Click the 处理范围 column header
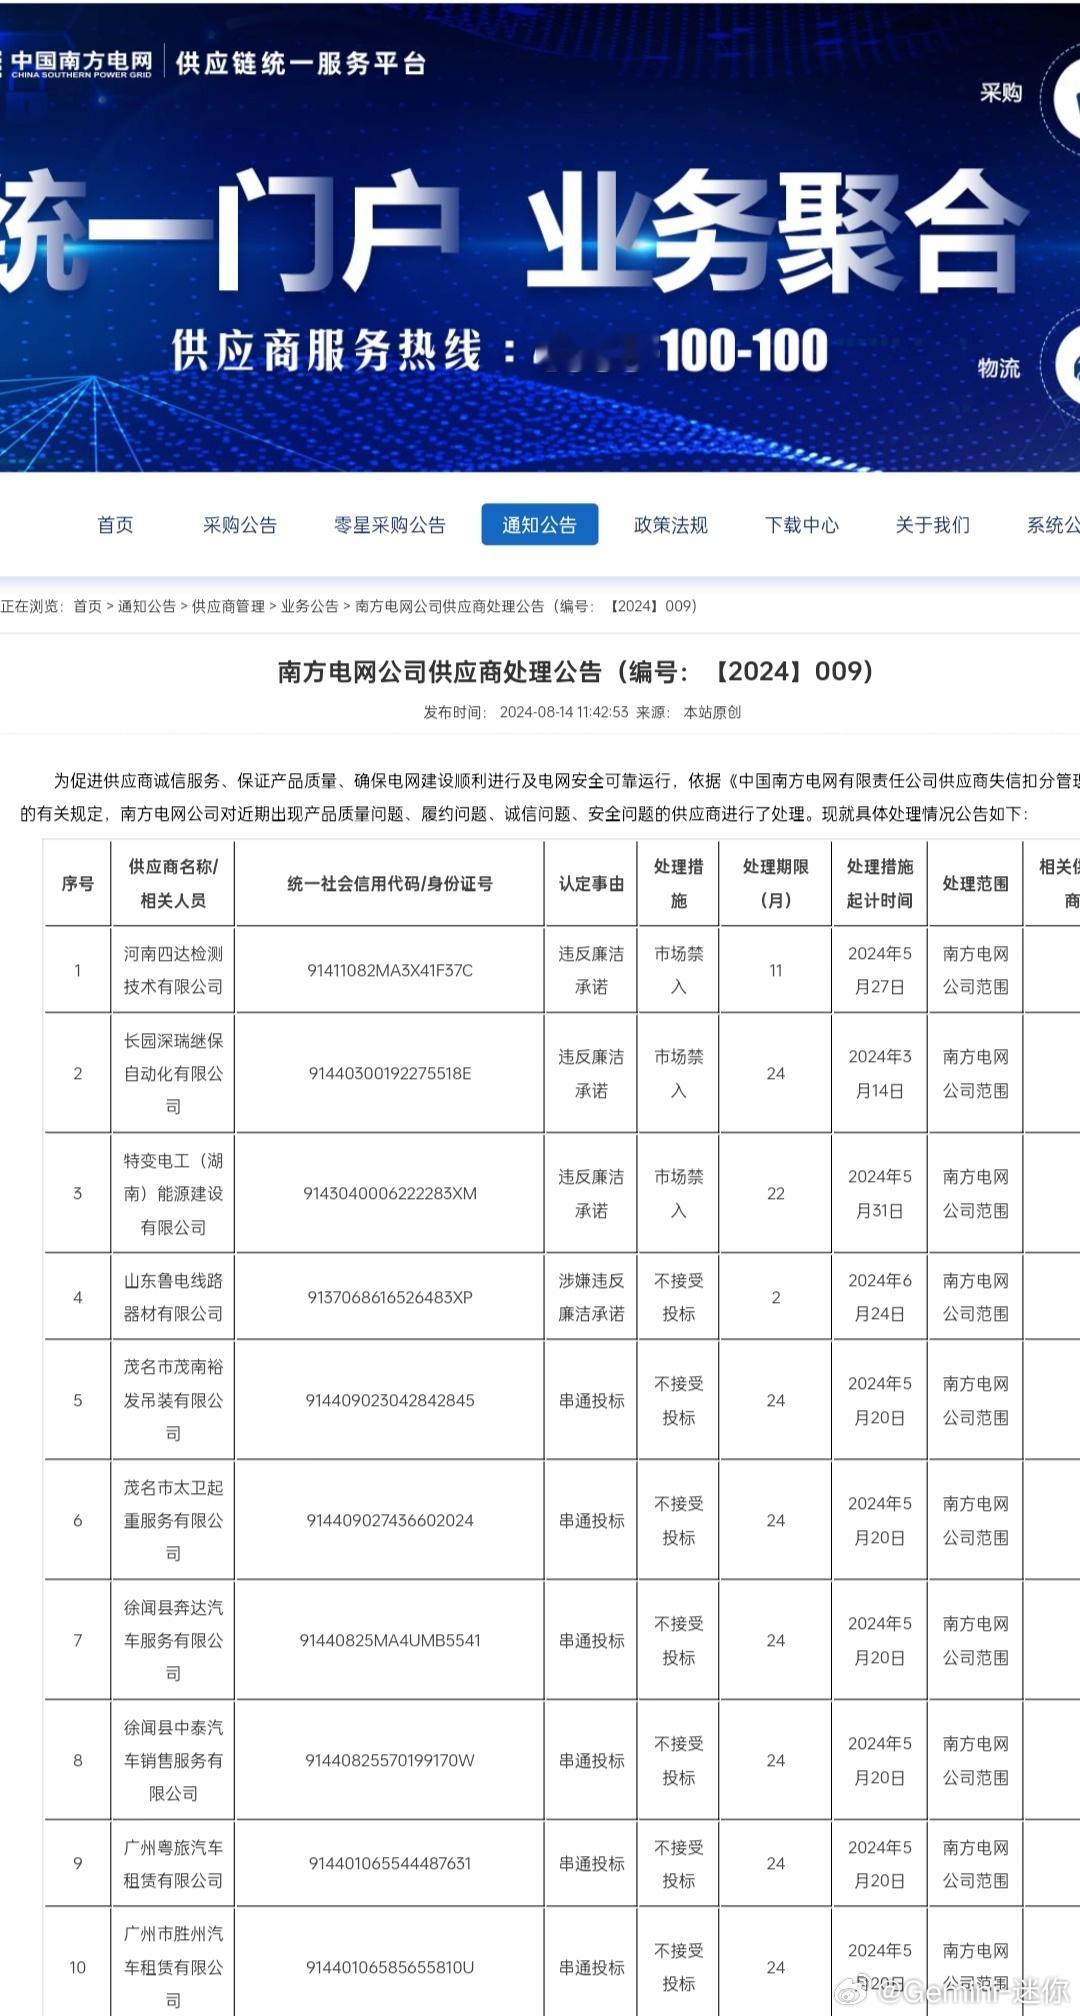This screenshot has height=2016, width=1080. [976, 883]
